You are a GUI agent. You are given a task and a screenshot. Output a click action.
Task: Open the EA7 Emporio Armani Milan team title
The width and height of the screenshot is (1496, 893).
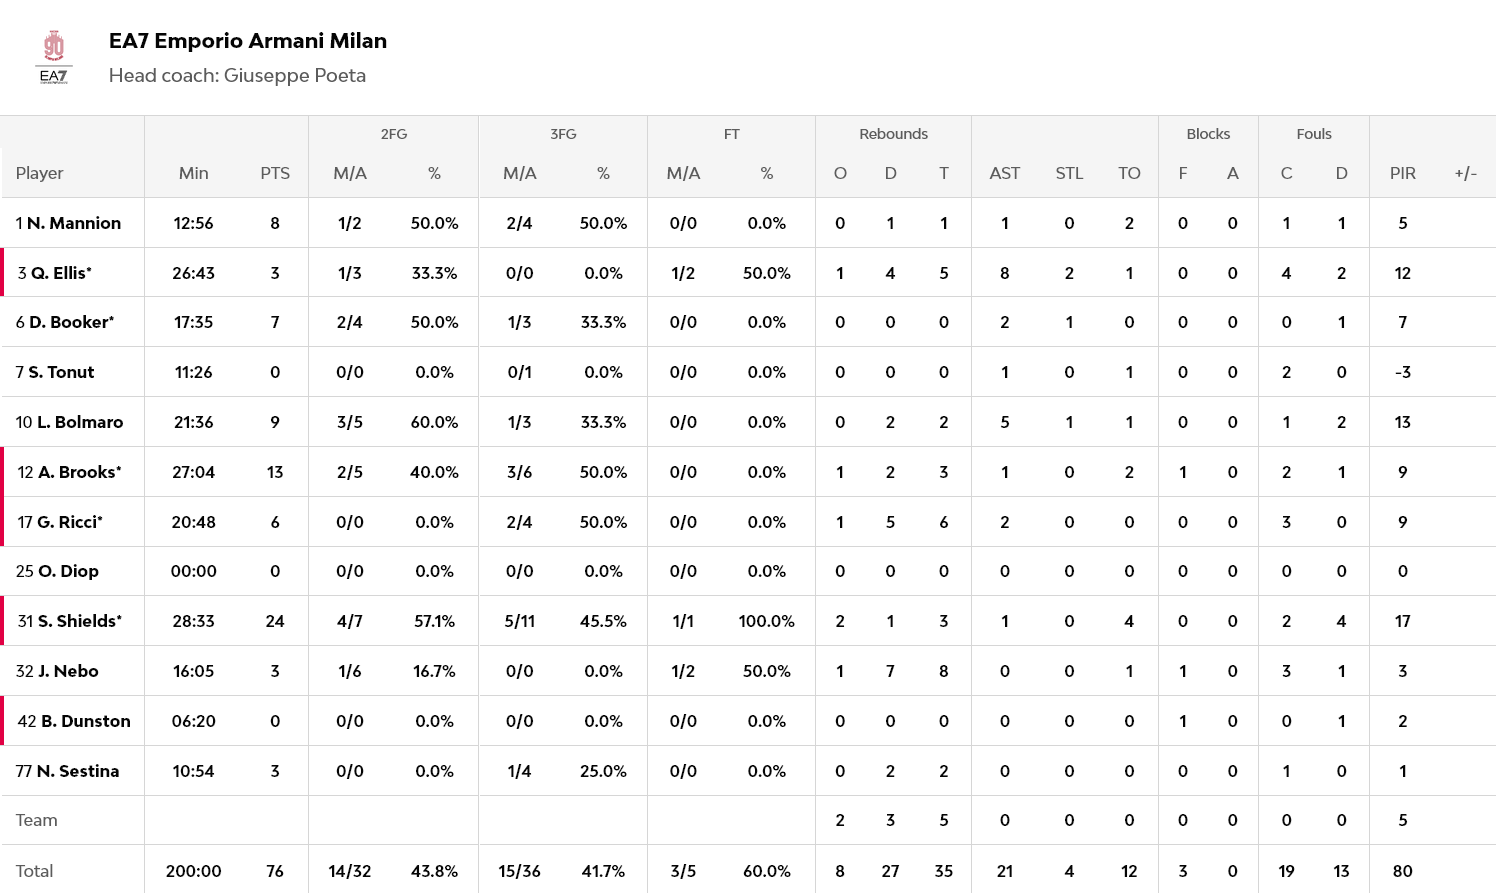point(247,41)
